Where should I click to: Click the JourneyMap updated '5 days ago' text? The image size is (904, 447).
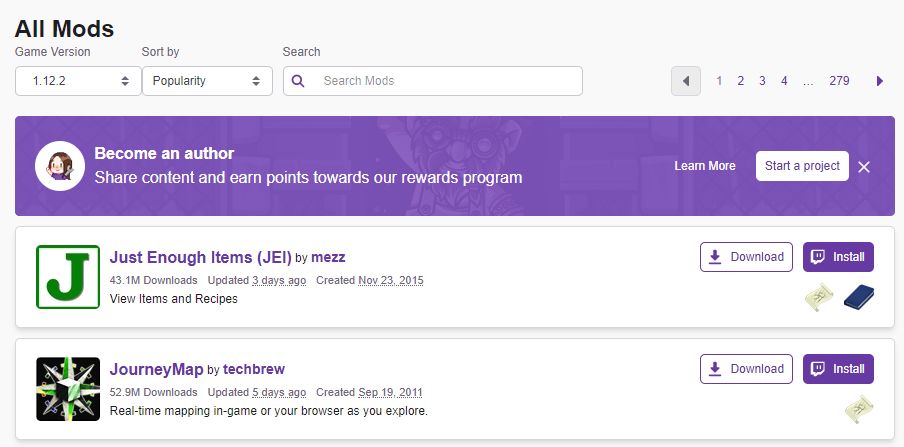[279, 392]
